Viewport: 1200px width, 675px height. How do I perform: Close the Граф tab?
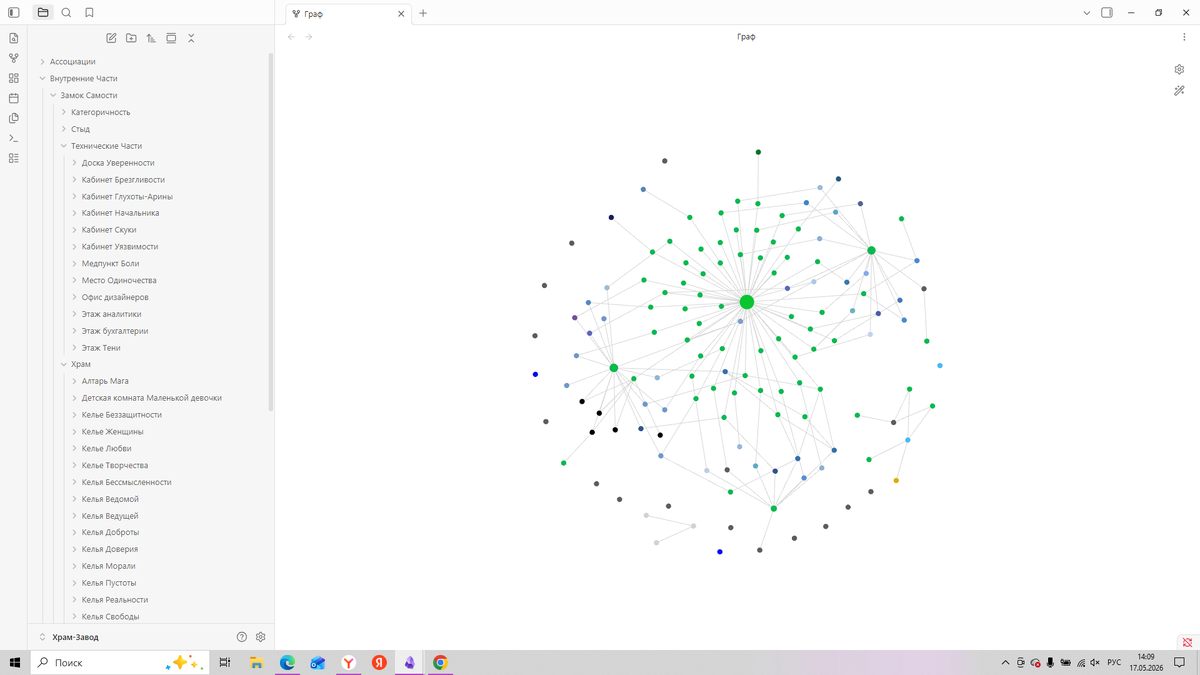[x=402, y=14]
